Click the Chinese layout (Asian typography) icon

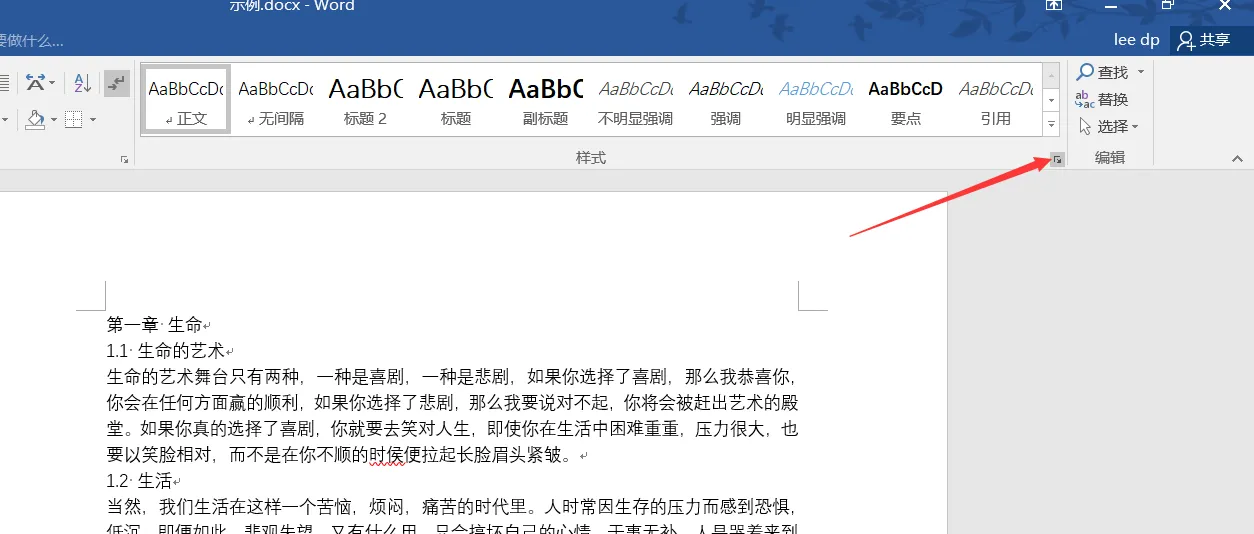(x=37, y=83)
